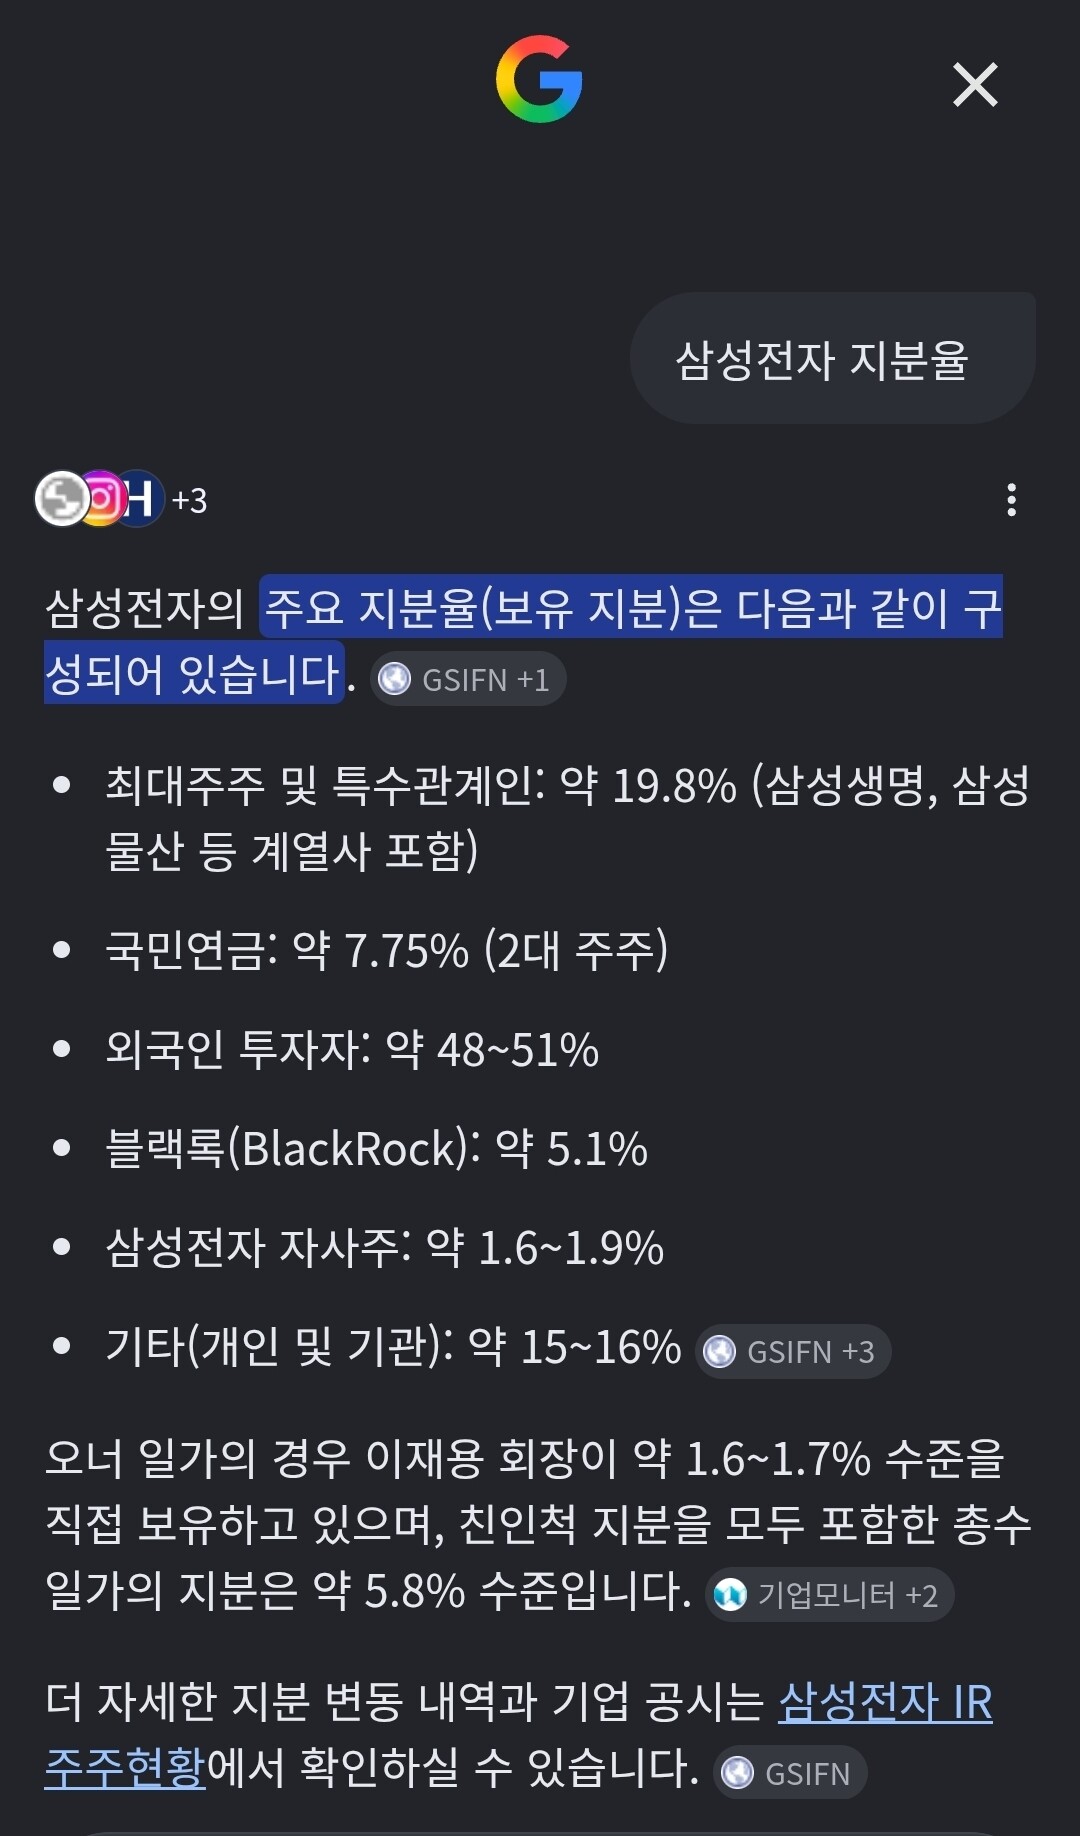This screenshot has width=1080, height=1836.
Task: Tap the 국민연금 7.75% bullet line
Action: [x=387, y=950]
